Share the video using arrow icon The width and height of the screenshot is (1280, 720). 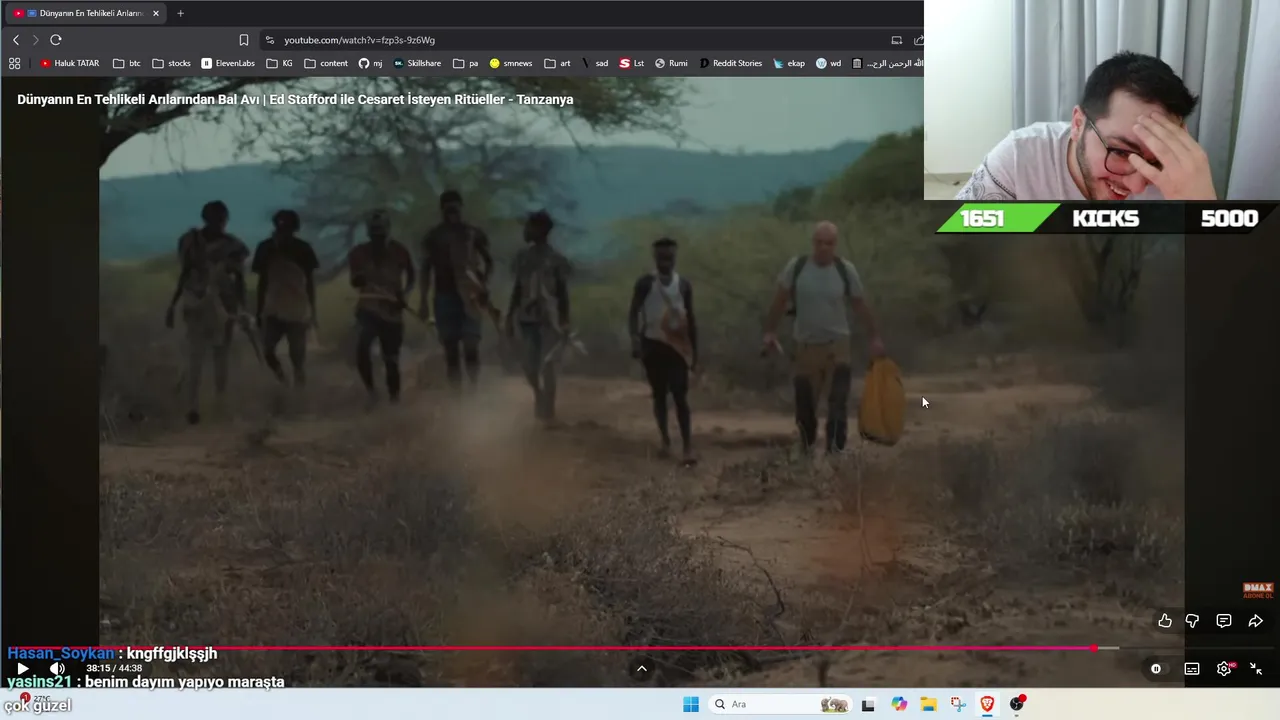[x=1256, y=621]
